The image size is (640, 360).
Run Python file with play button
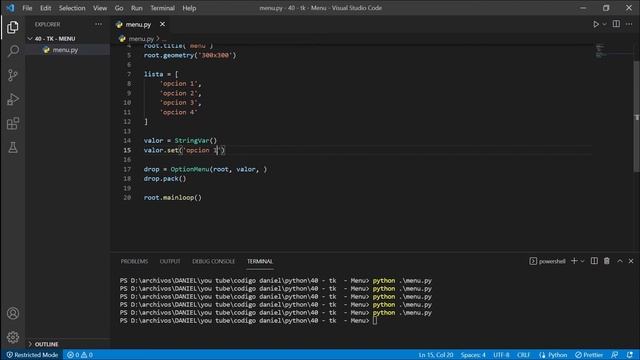[596, 24]
